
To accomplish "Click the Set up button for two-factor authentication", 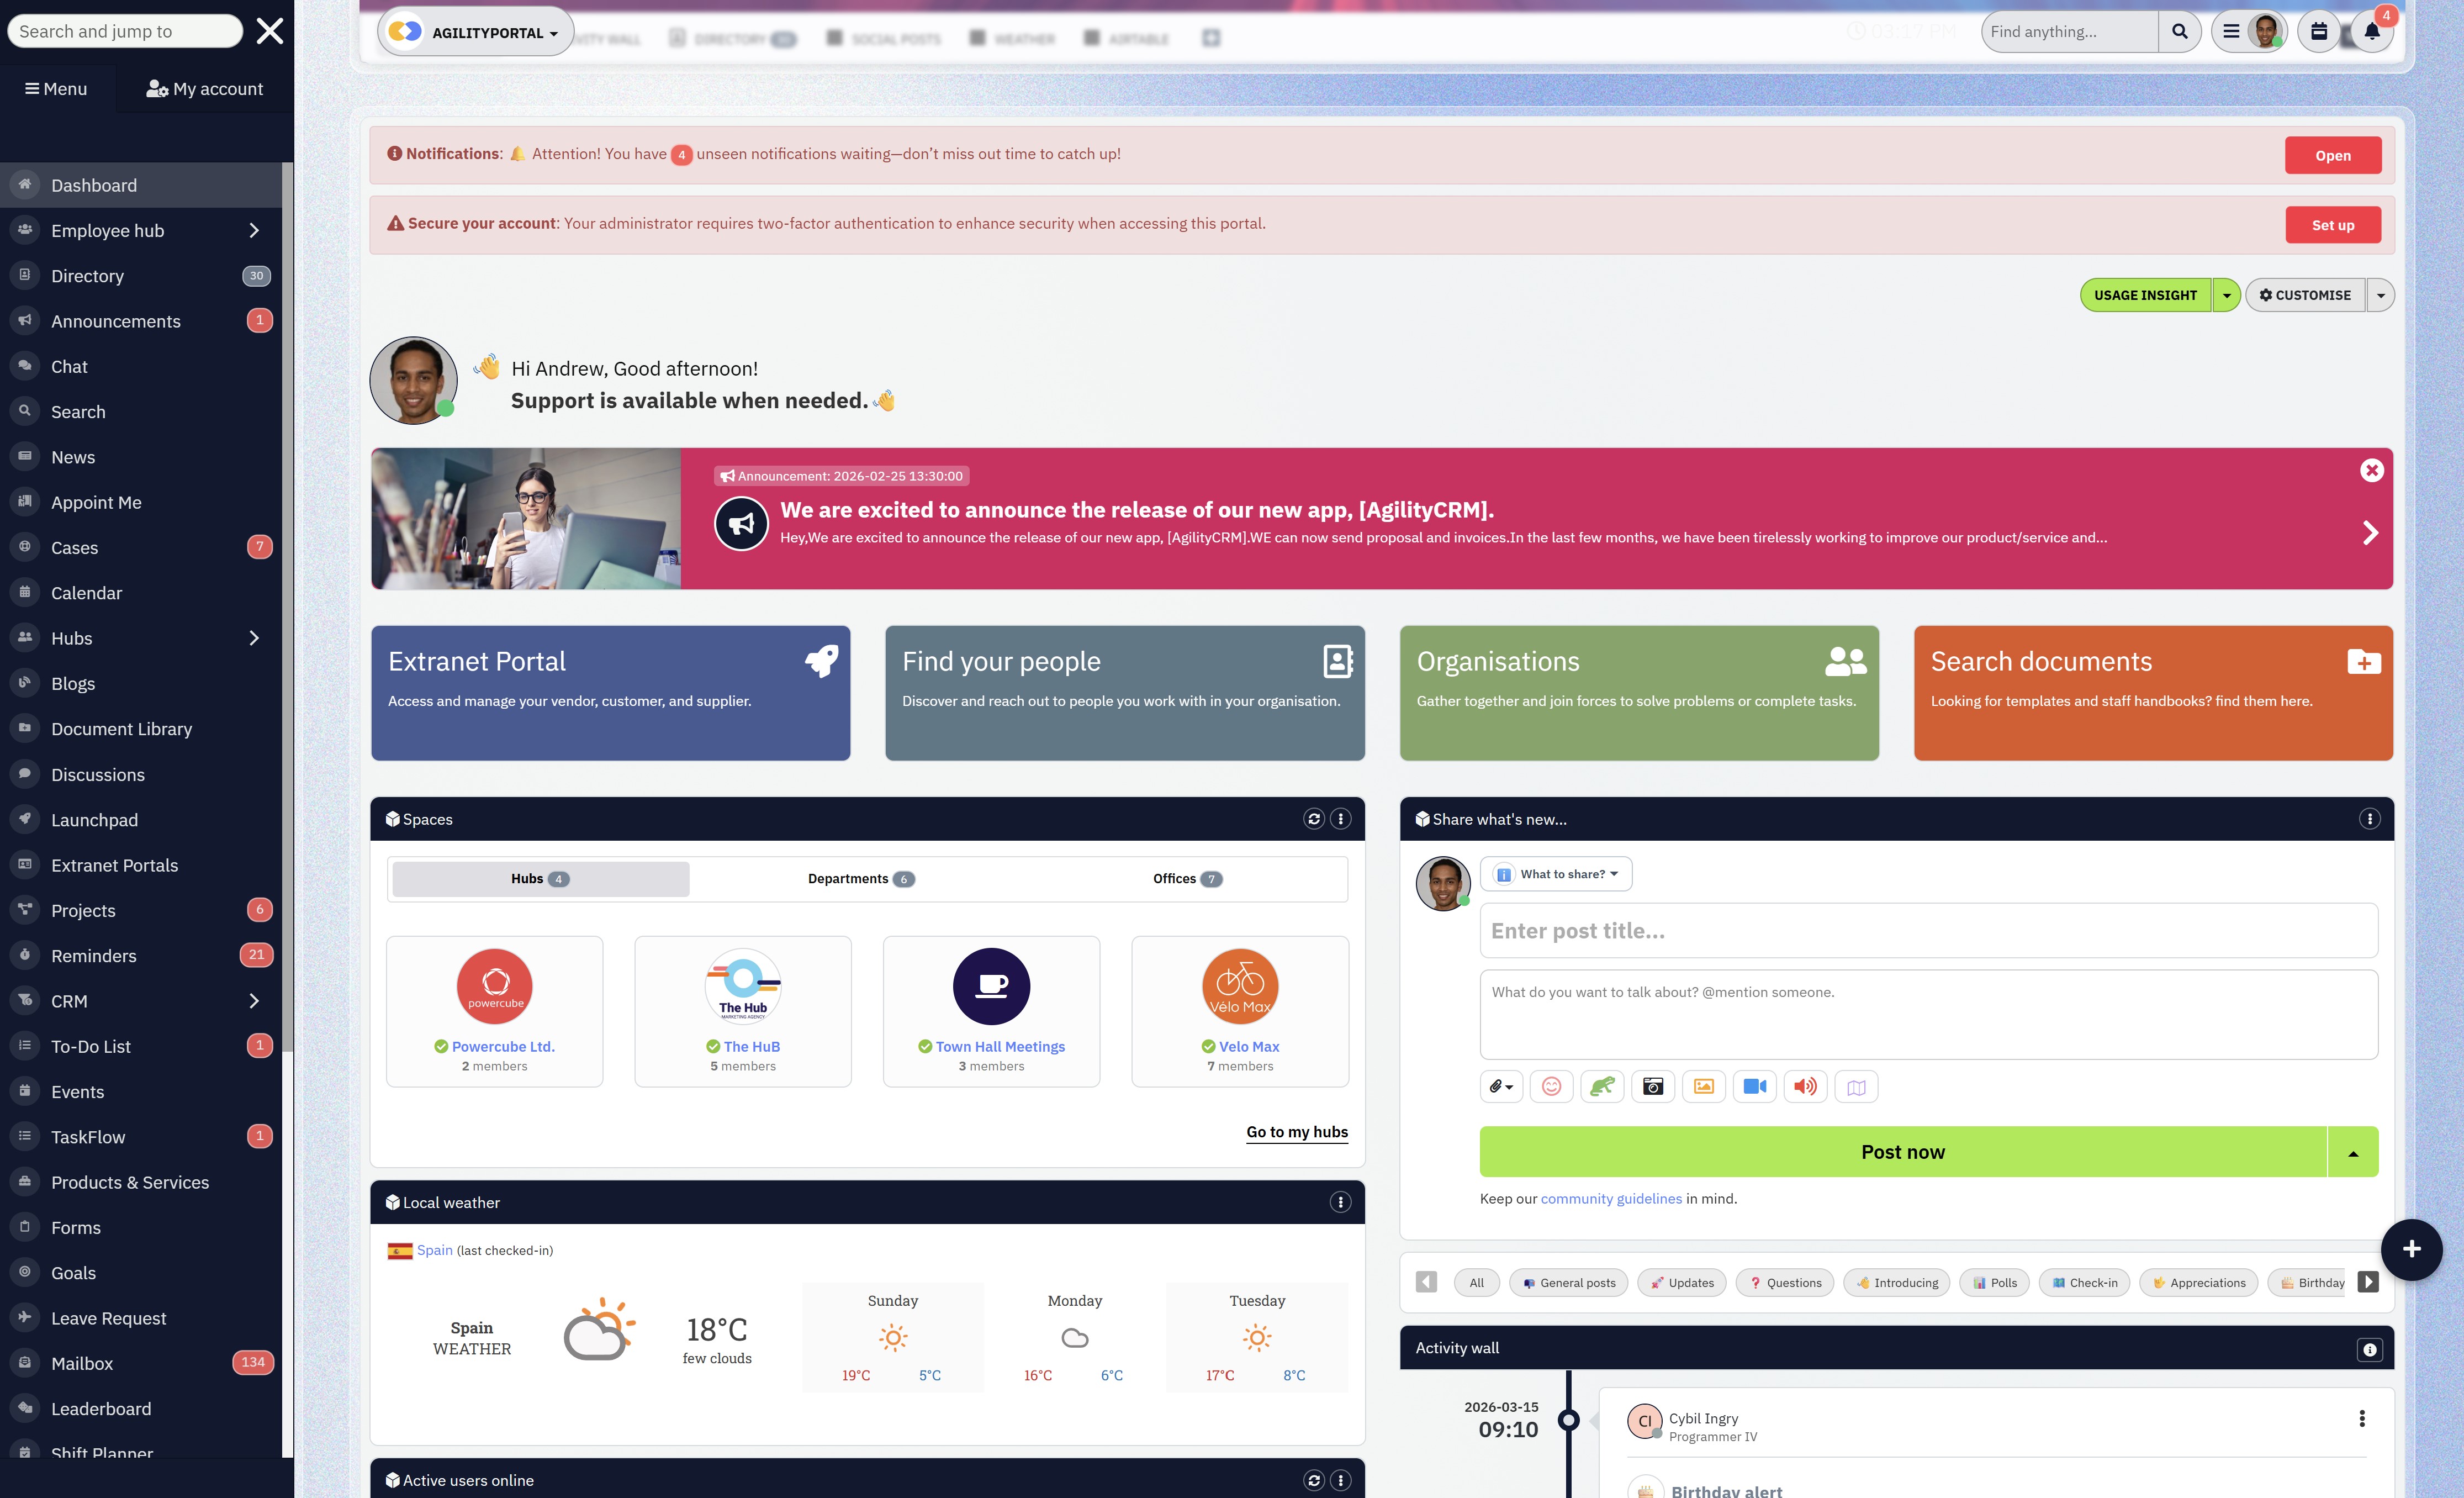I will [x=2333, y=224].
